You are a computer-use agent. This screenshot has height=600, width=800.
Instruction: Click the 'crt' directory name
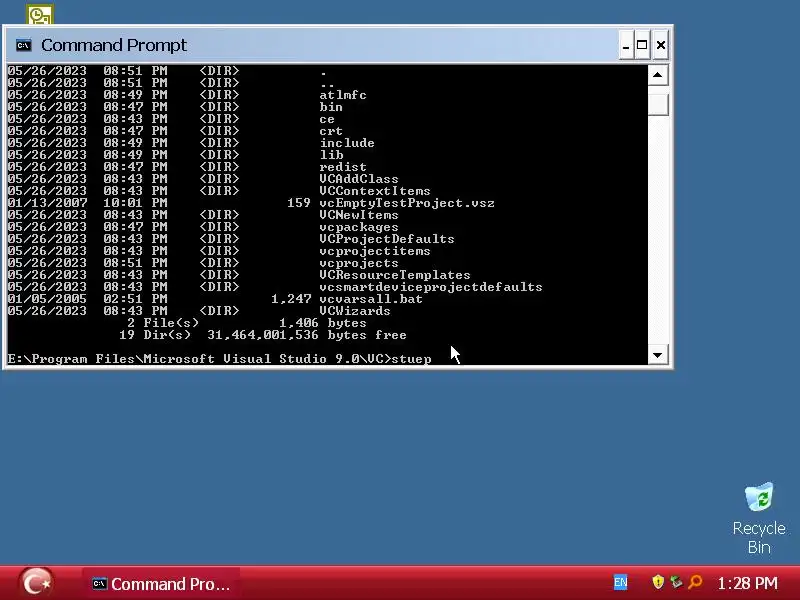(x=331, y=131)
